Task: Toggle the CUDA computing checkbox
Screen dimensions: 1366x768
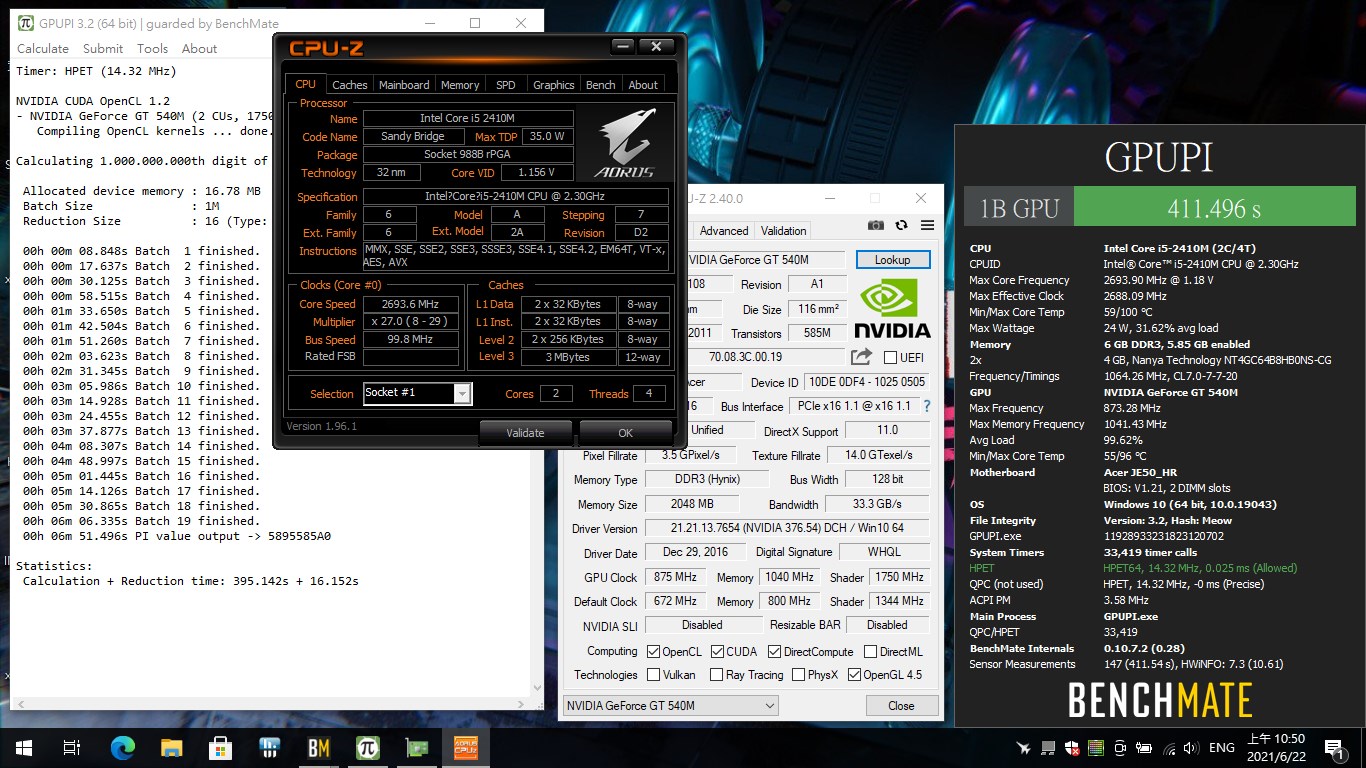Action: 717,651
